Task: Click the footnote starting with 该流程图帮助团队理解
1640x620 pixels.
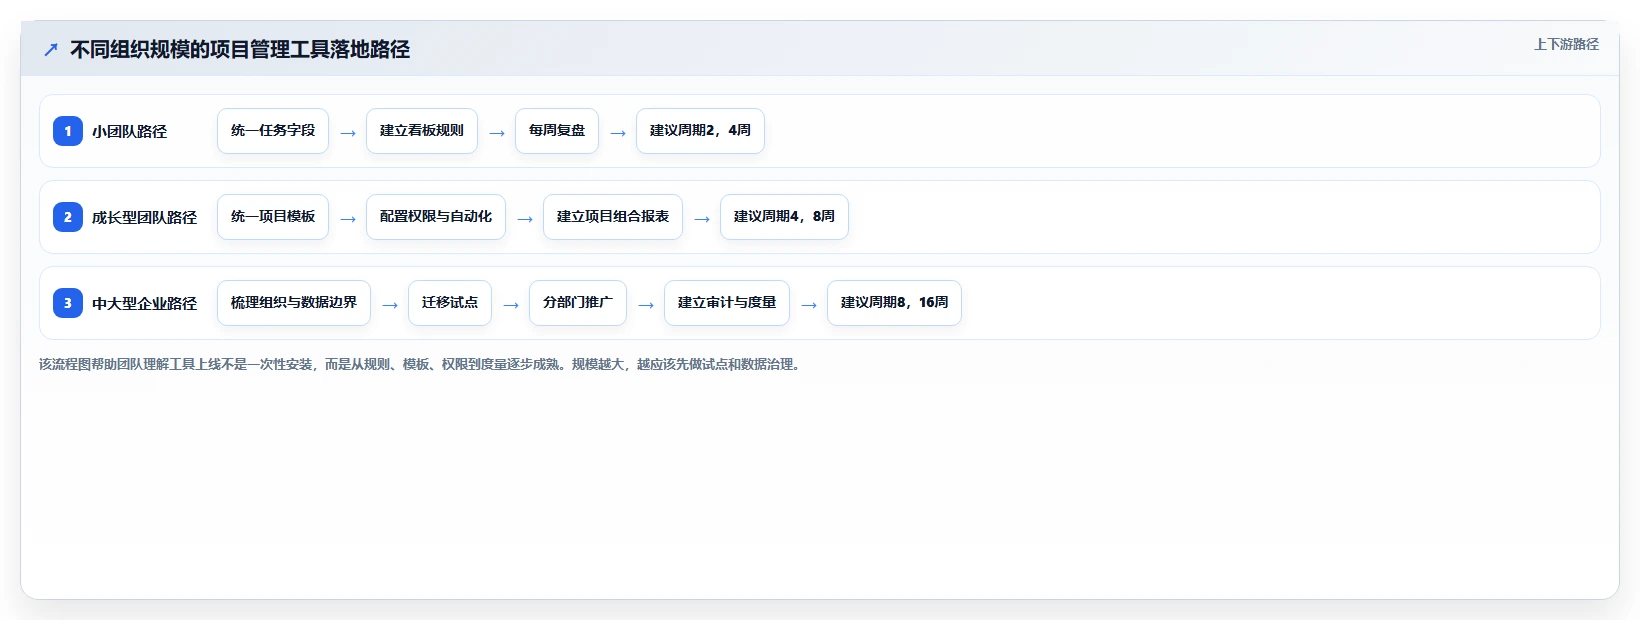Action: [x=422, y=365]
